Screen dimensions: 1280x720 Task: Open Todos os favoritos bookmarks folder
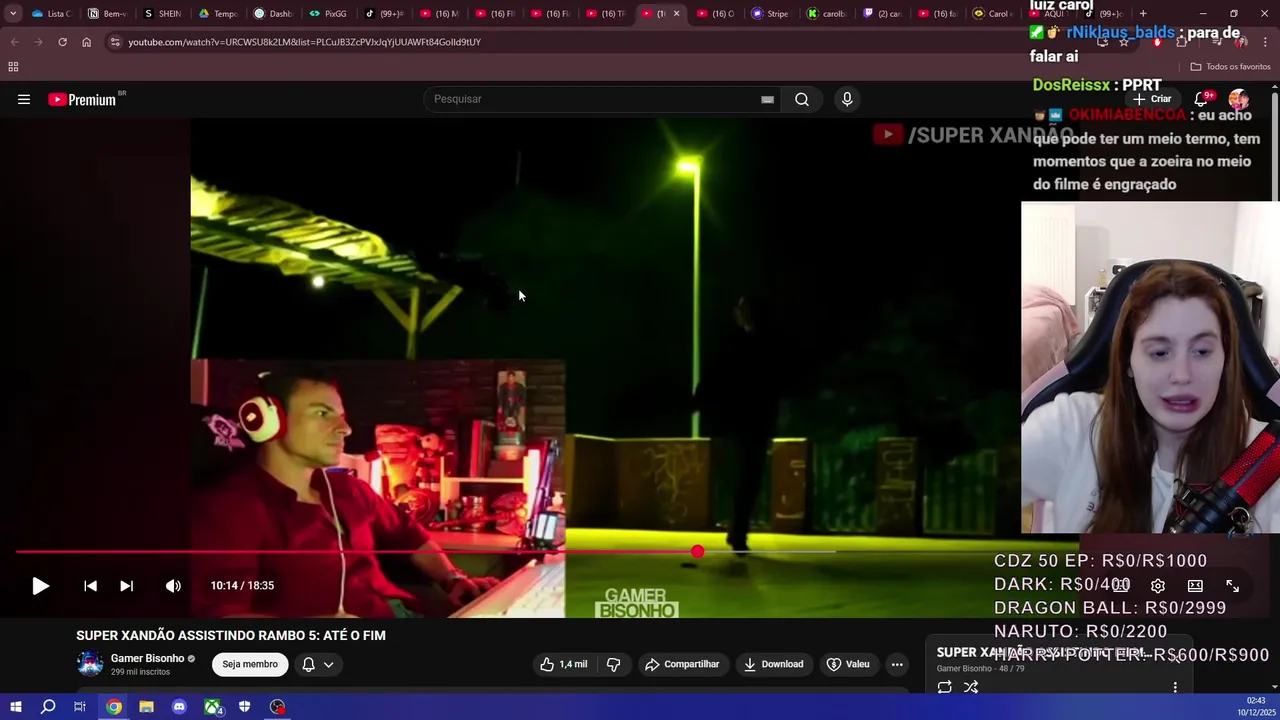click(1230, 67)
